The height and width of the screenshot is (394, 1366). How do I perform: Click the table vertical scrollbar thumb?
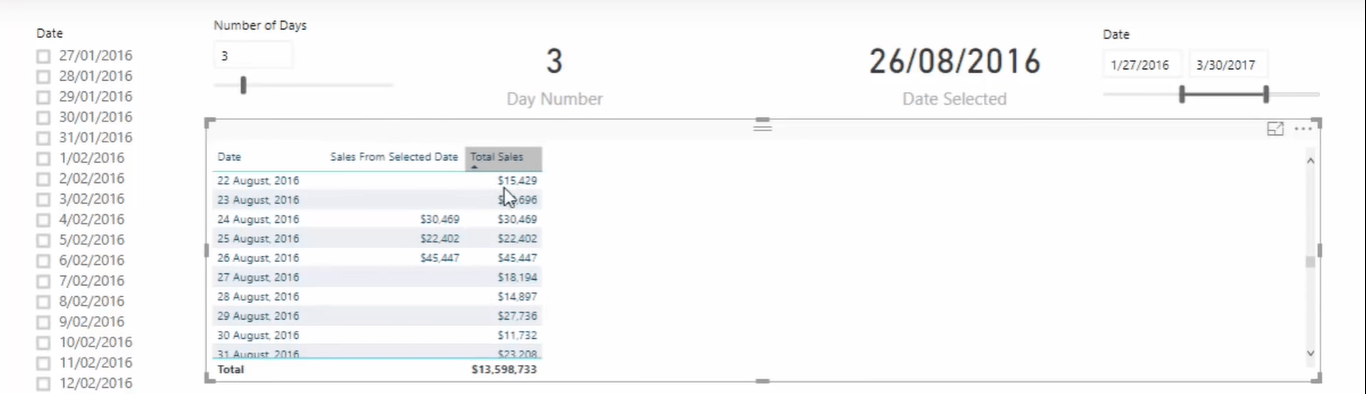click(1311, 262)
